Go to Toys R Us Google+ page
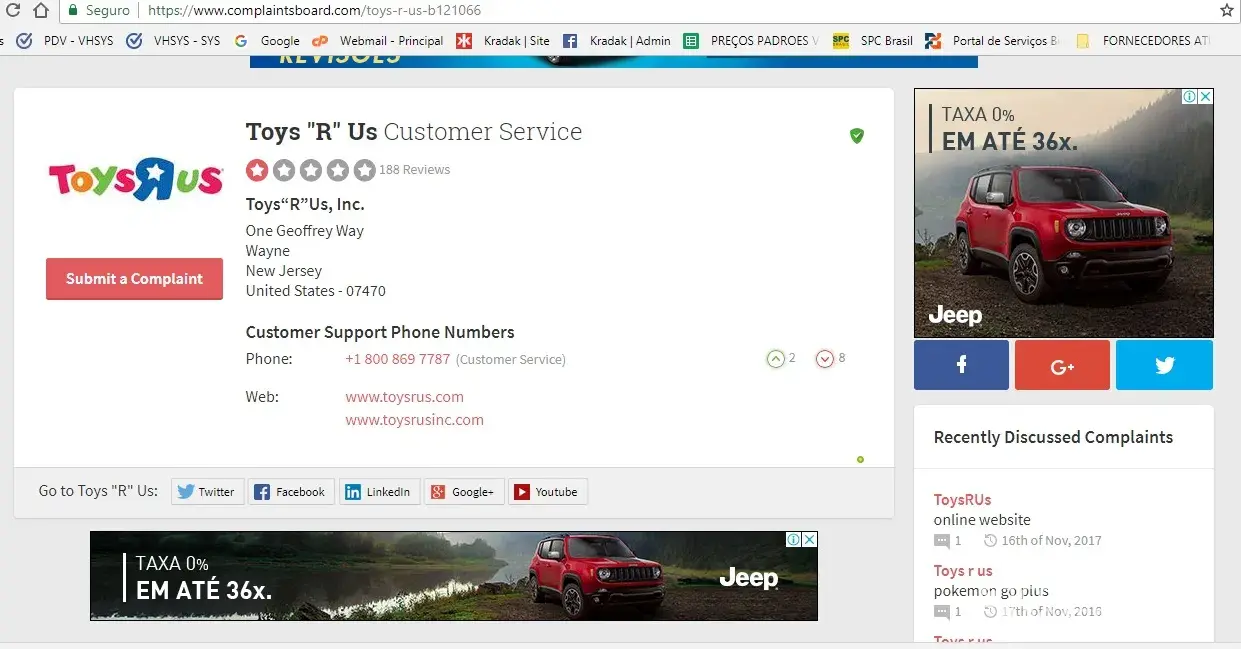1241x649 pixels. tap(464, 492)
